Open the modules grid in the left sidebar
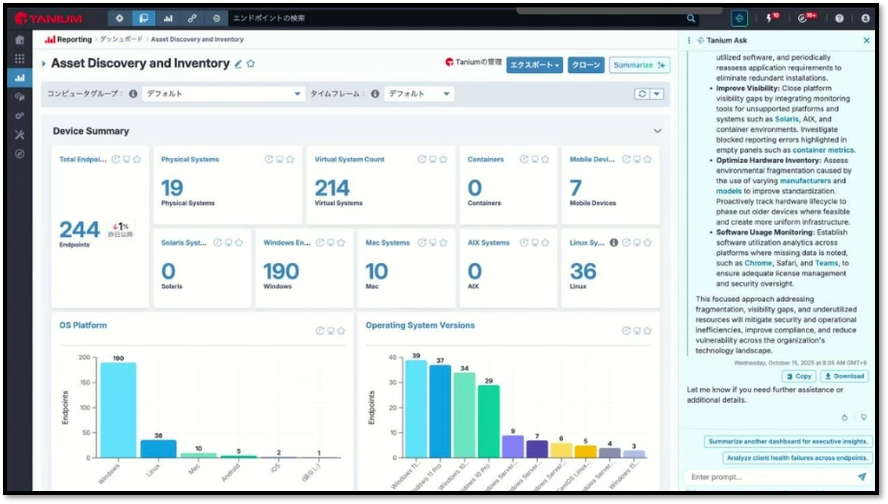Image resolution: width=888 pixels, height=504 pixels. click(x=19, y=59)
